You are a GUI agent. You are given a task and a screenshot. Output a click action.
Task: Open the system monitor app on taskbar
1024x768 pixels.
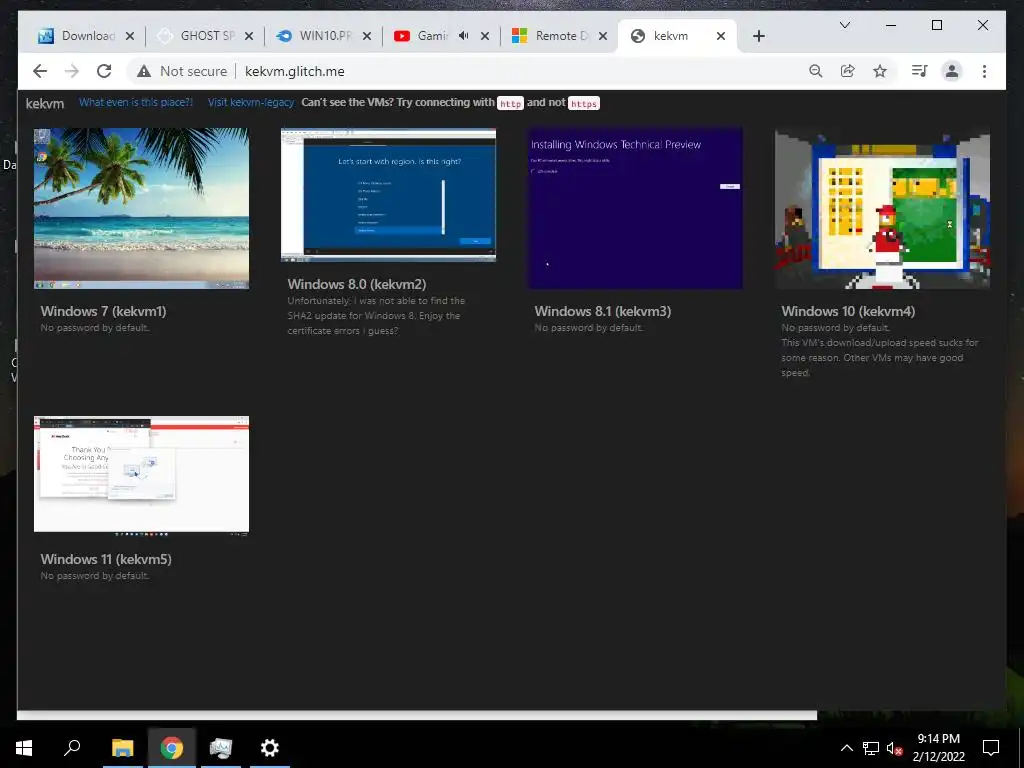coord(221,748)
